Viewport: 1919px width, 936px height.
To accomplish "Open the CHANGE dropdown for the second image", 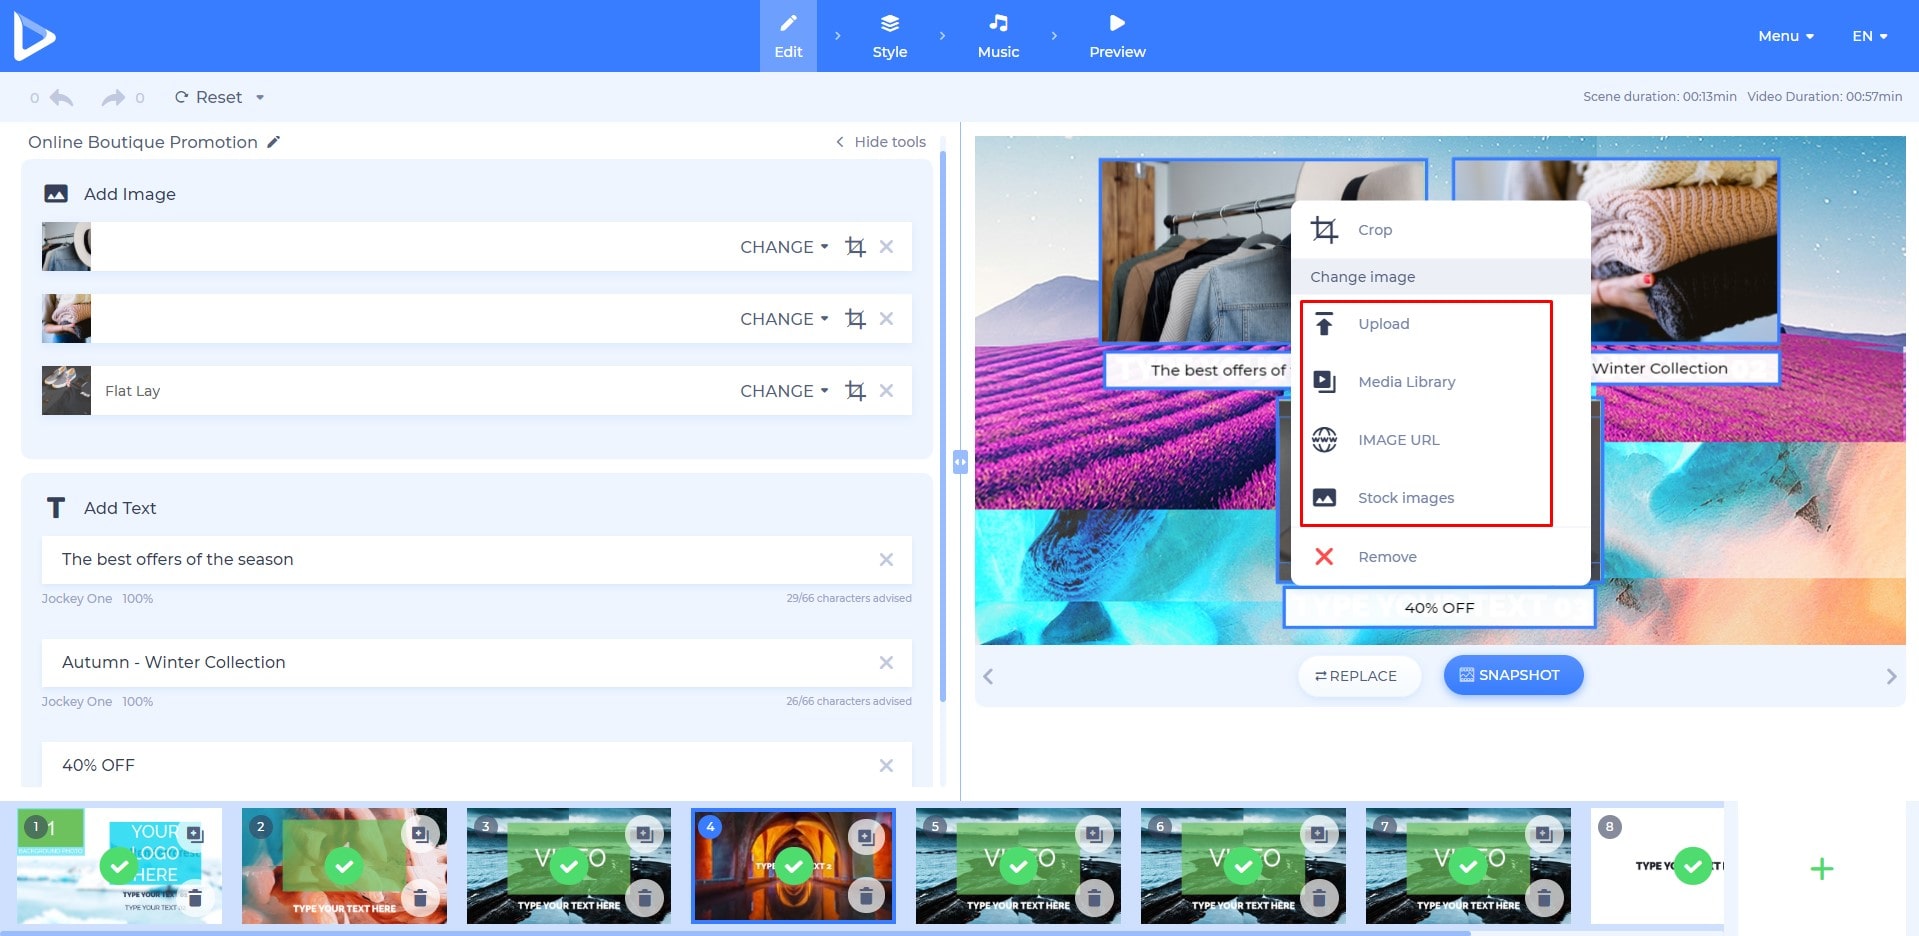I will (784, 319).
